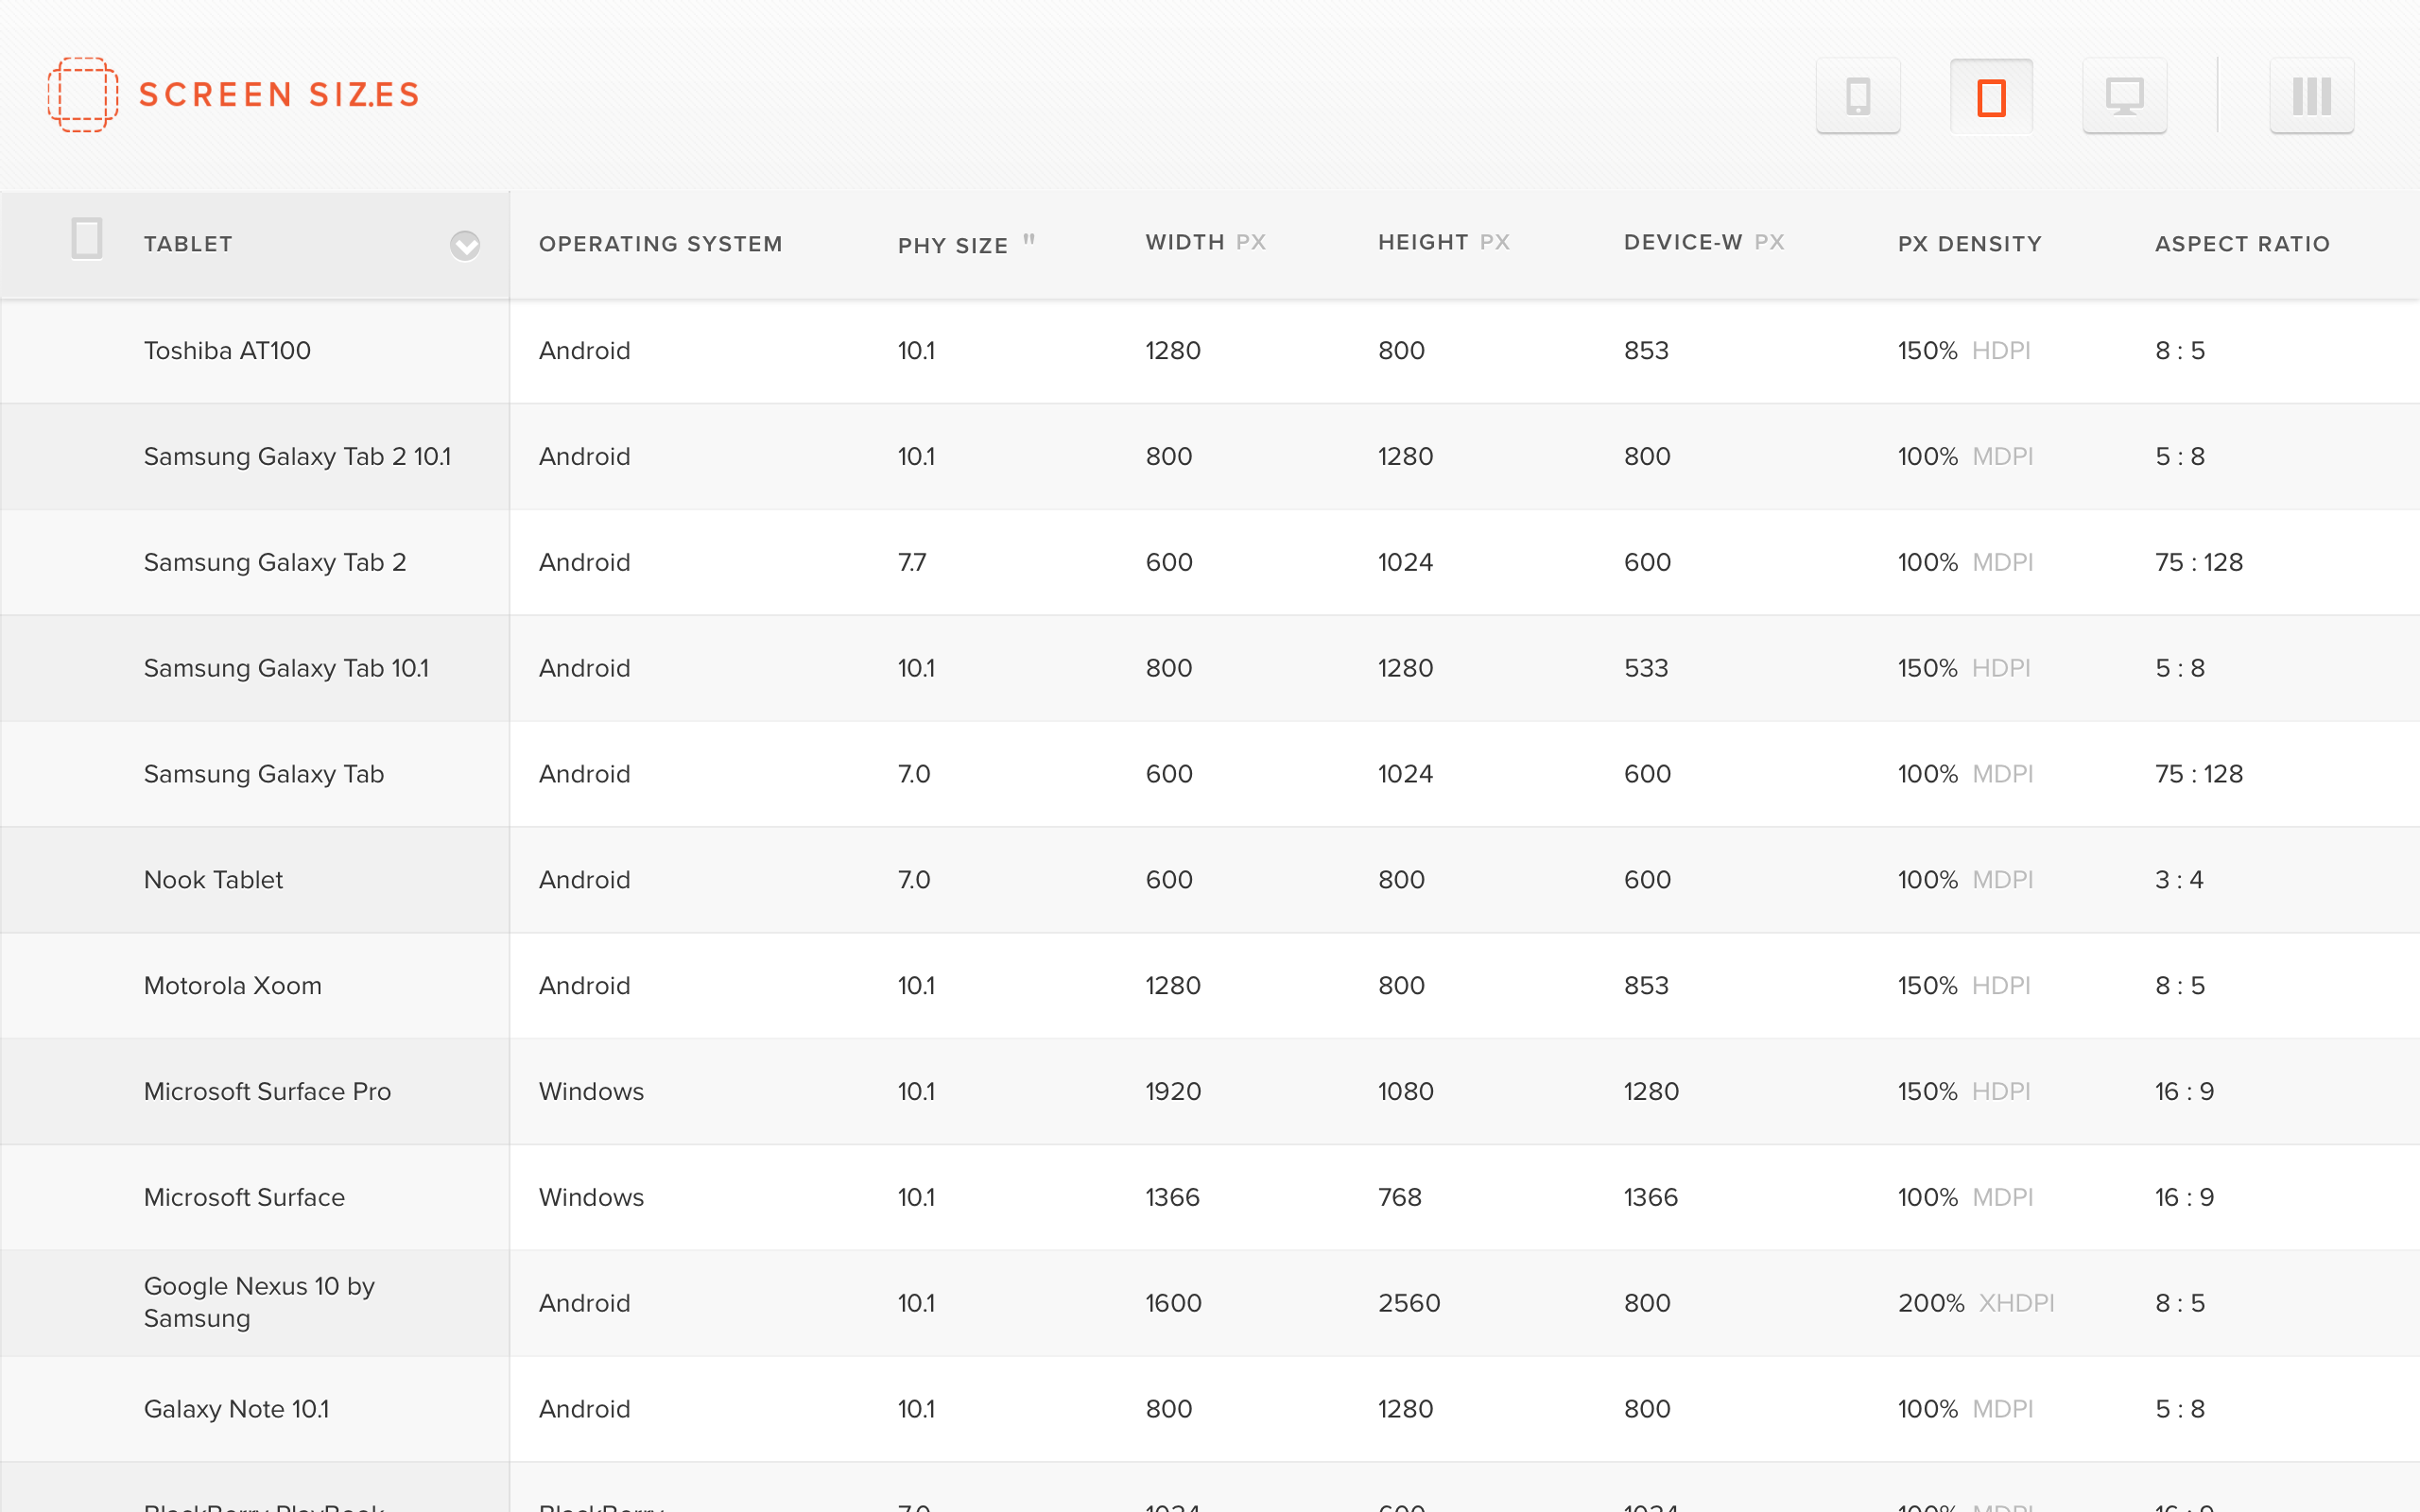Click 200% XHDPI density value
The image size is (2420, 1512).
[x=1976, y=1304]
